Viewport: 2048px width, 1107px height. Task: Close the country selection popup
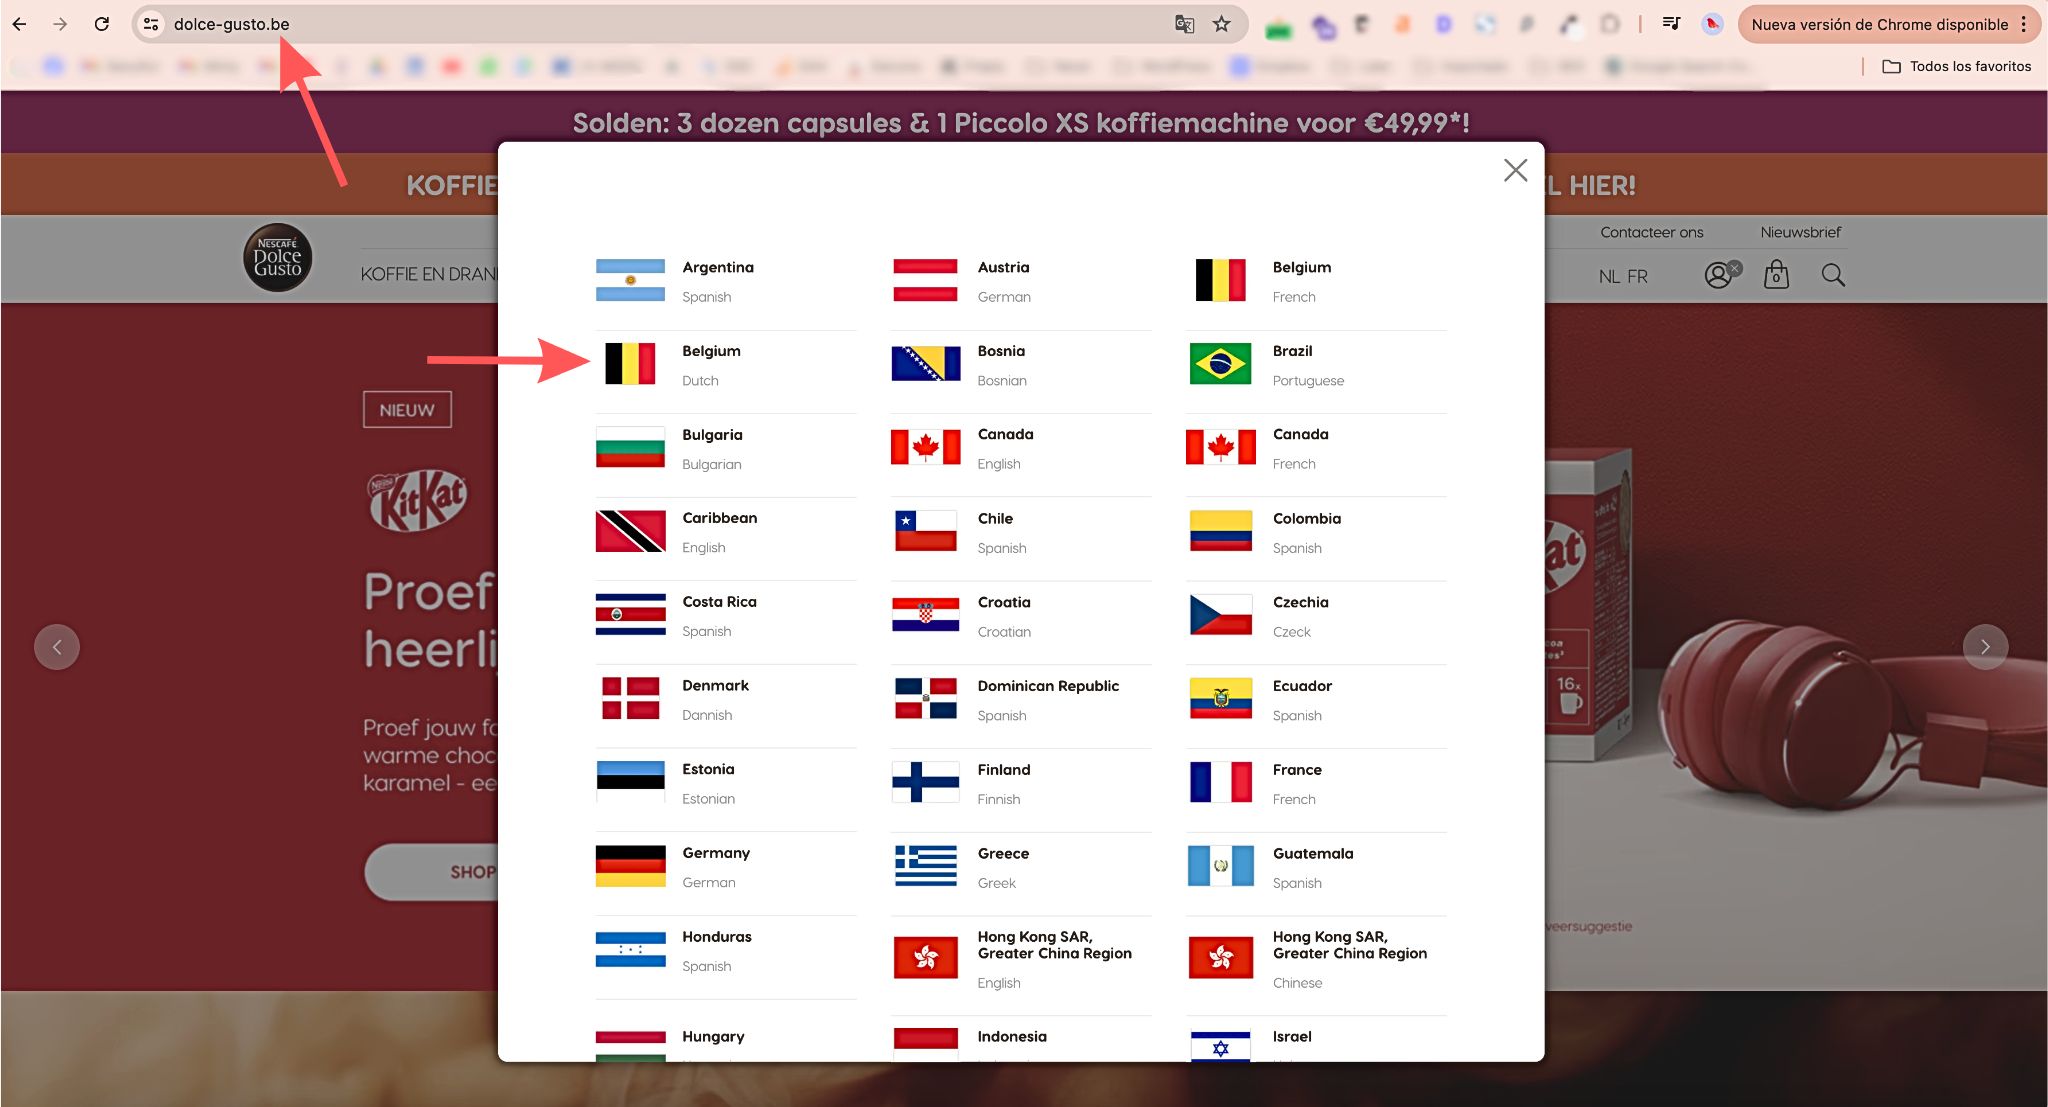tap(1515, 170)
